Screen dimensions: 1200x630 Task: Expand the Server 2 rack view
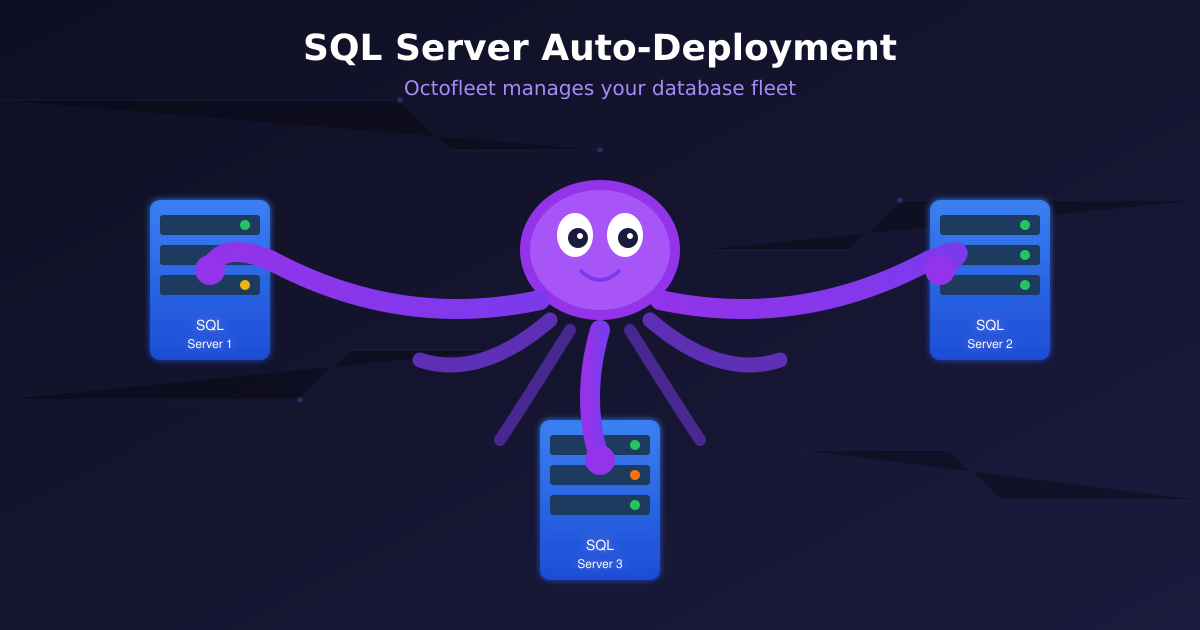[989, 280]
